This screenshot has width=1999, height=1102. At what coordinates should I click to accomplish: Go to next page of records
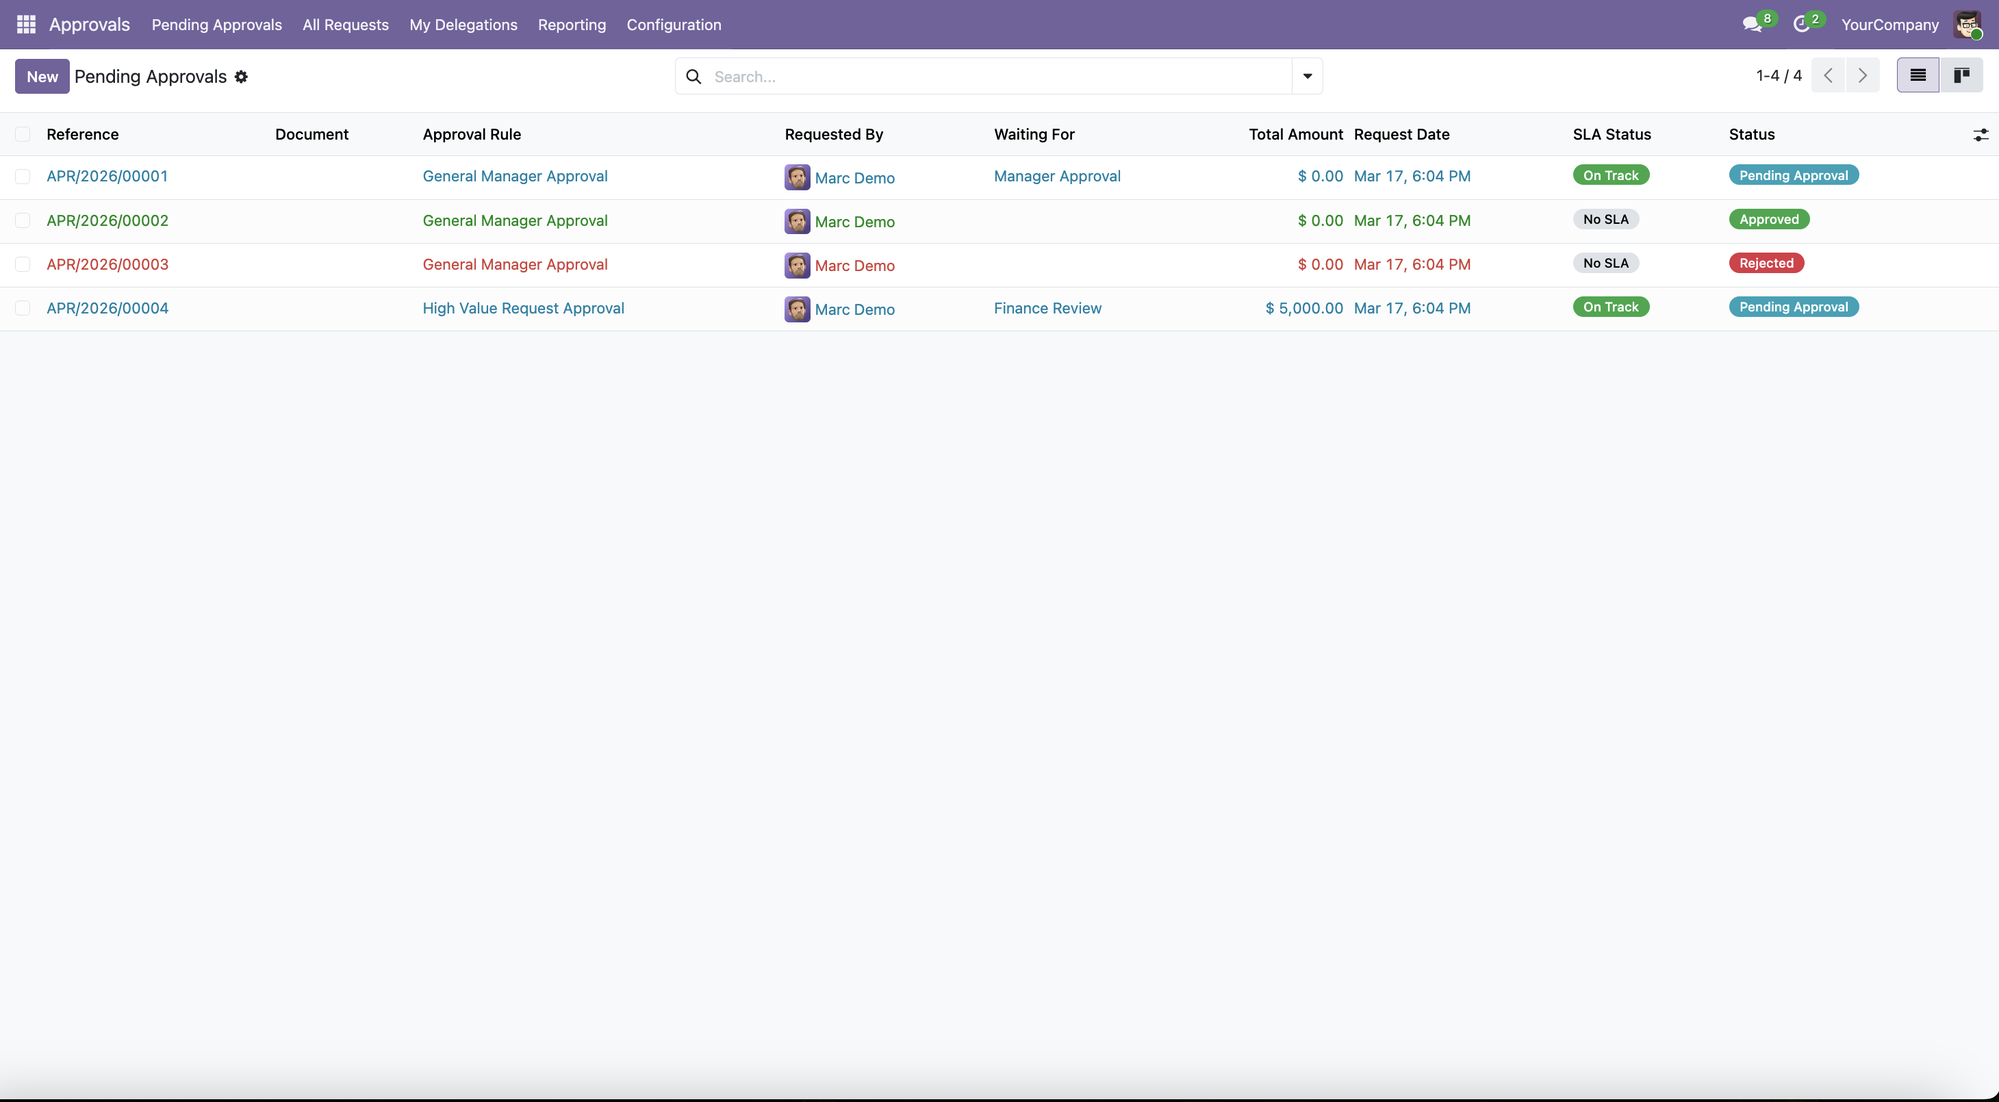coord(1863,75)
